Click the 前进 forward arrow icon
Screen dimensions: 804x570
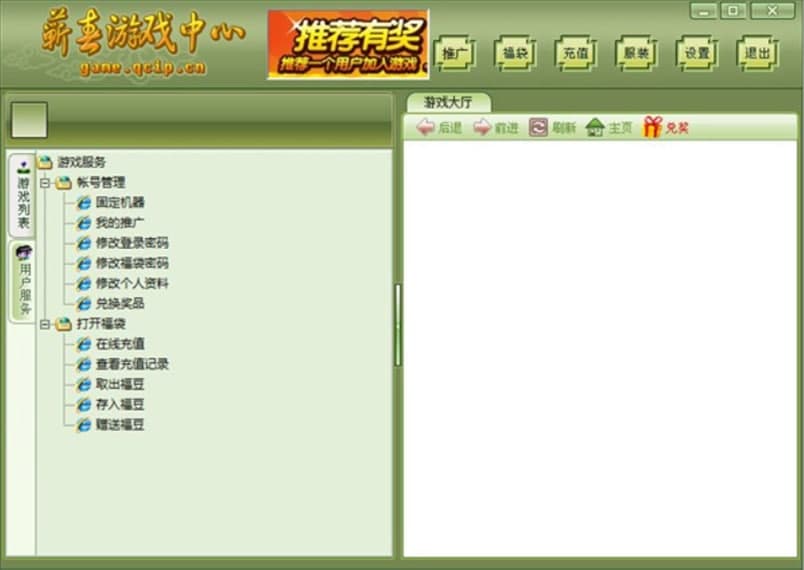(x=481, y=127)
